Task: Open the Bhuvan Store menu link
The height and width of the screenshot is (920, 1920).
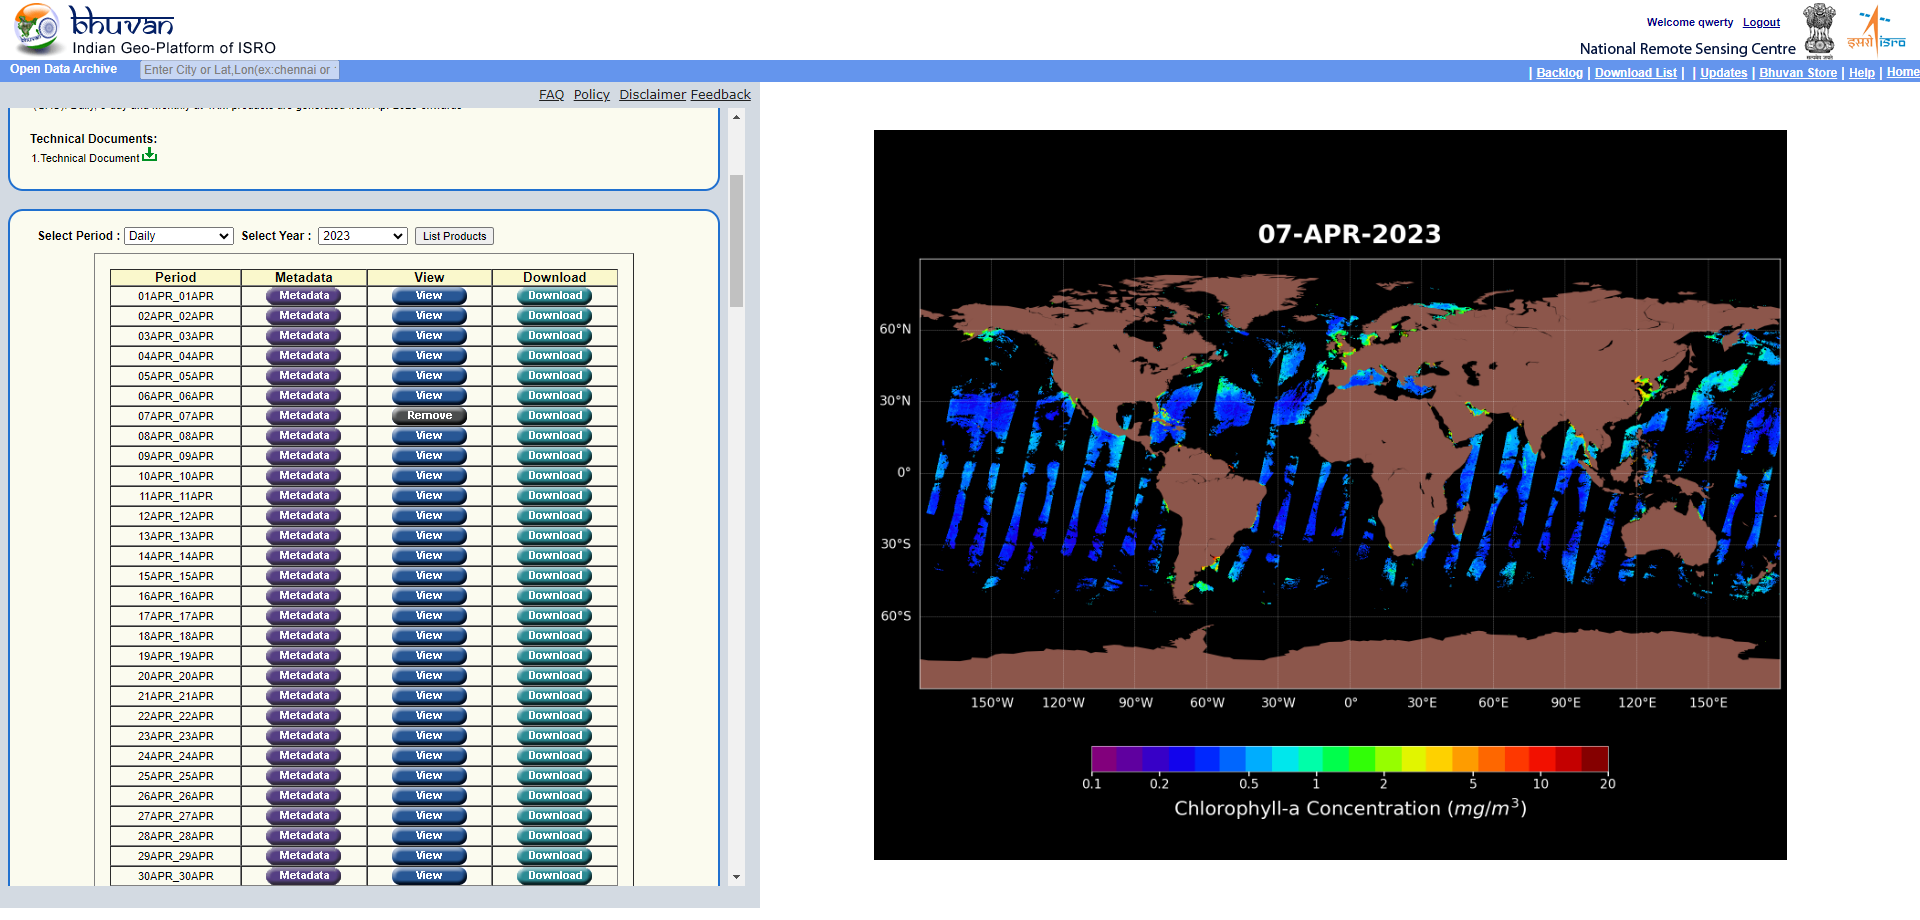Action: (1798, 73)
